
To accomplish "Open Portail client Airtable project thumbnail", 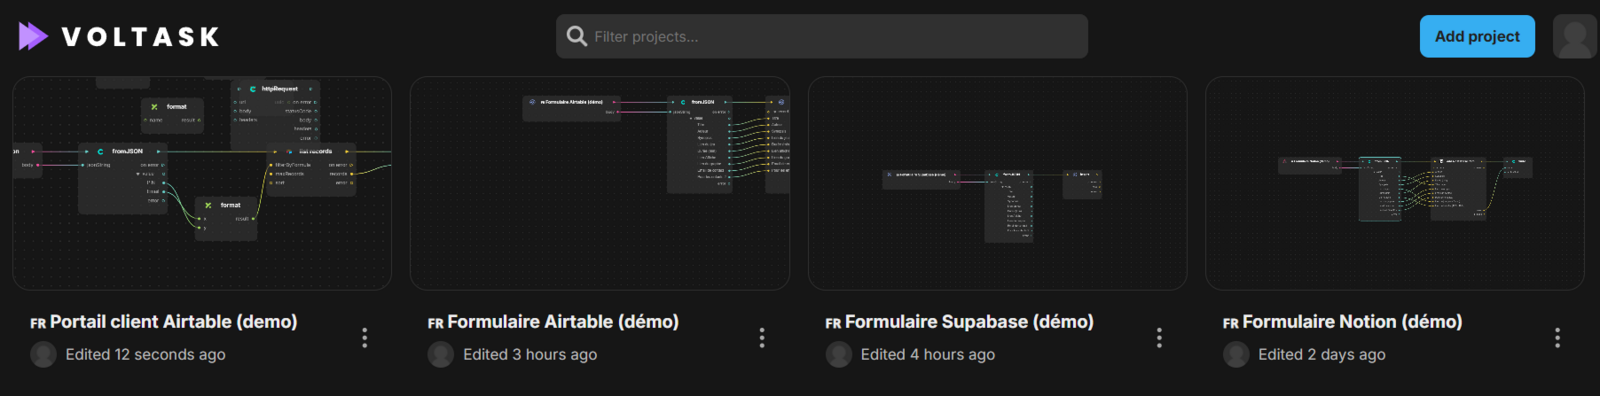I will click(202, 183).
